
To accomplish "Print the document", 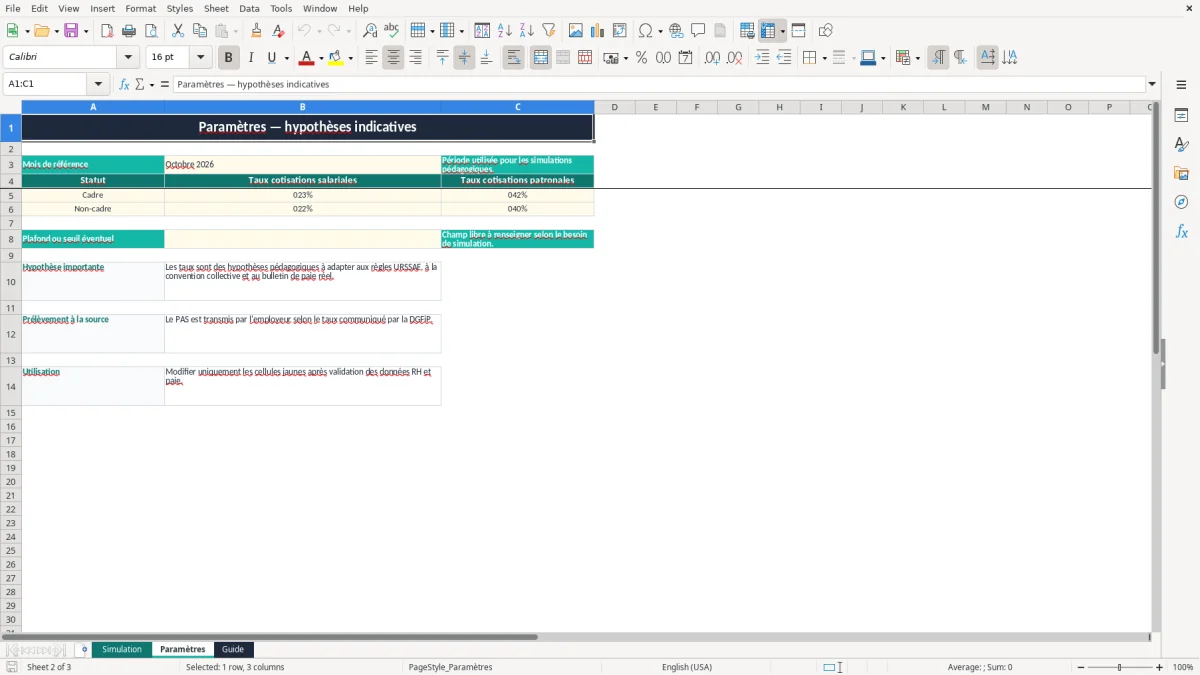I will pyautogui.click(x=129, y=31).
